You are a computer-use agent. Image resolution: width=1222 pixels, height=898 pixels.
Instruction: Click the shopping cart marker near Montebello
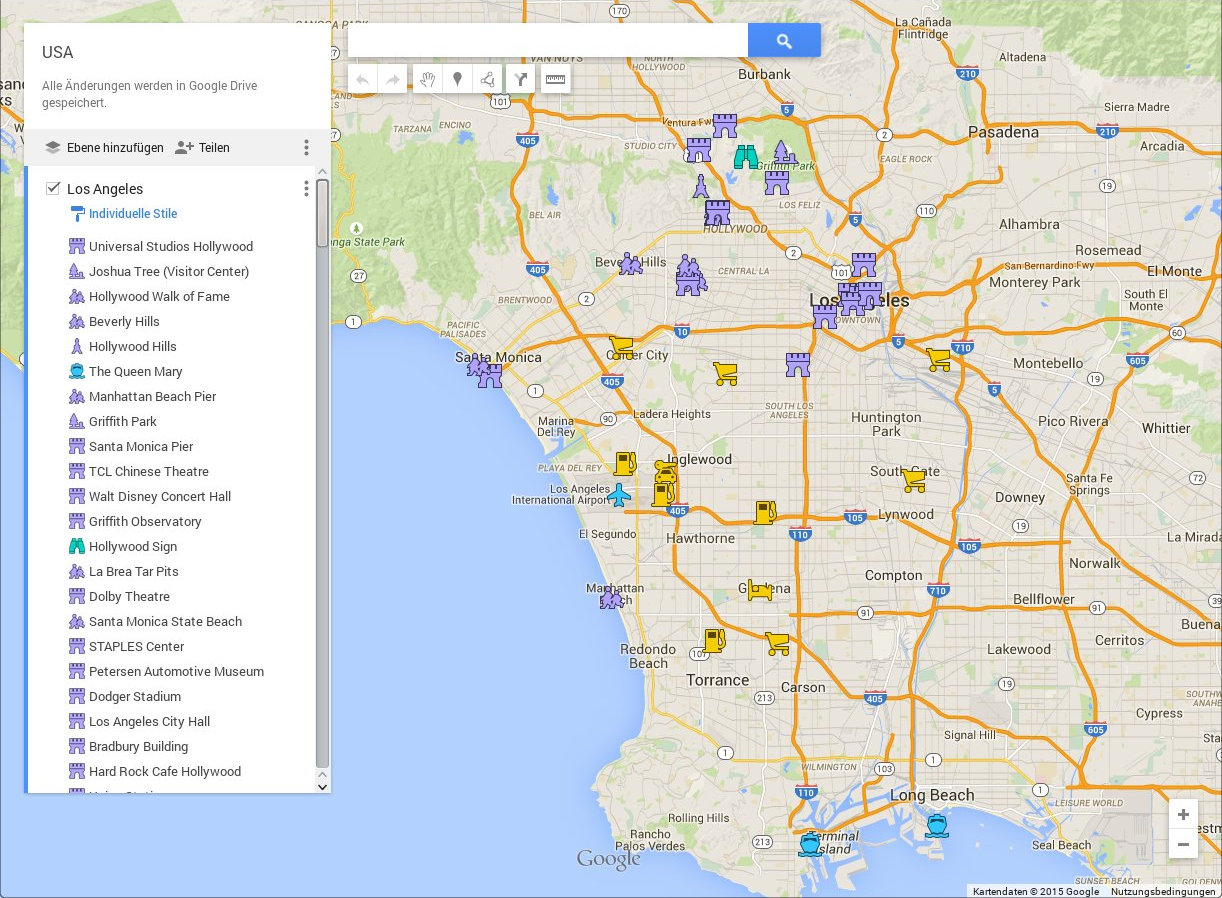[938, 359]
